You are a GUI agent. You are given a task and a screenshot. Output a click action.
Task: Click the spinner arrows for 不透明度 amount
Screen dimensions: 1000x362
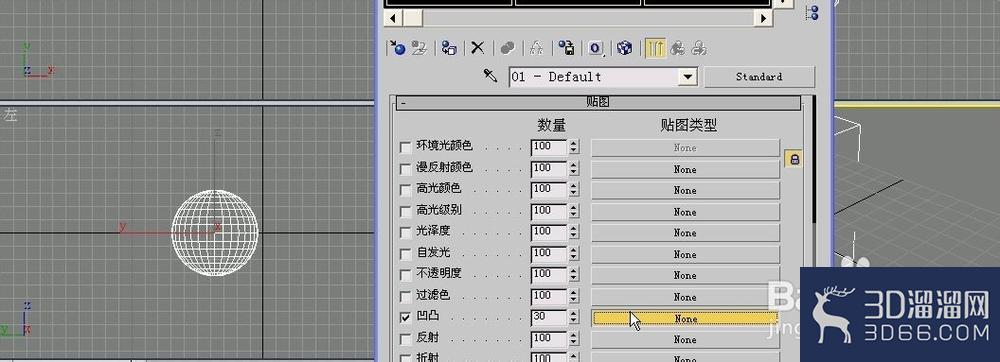click(574, 275)
